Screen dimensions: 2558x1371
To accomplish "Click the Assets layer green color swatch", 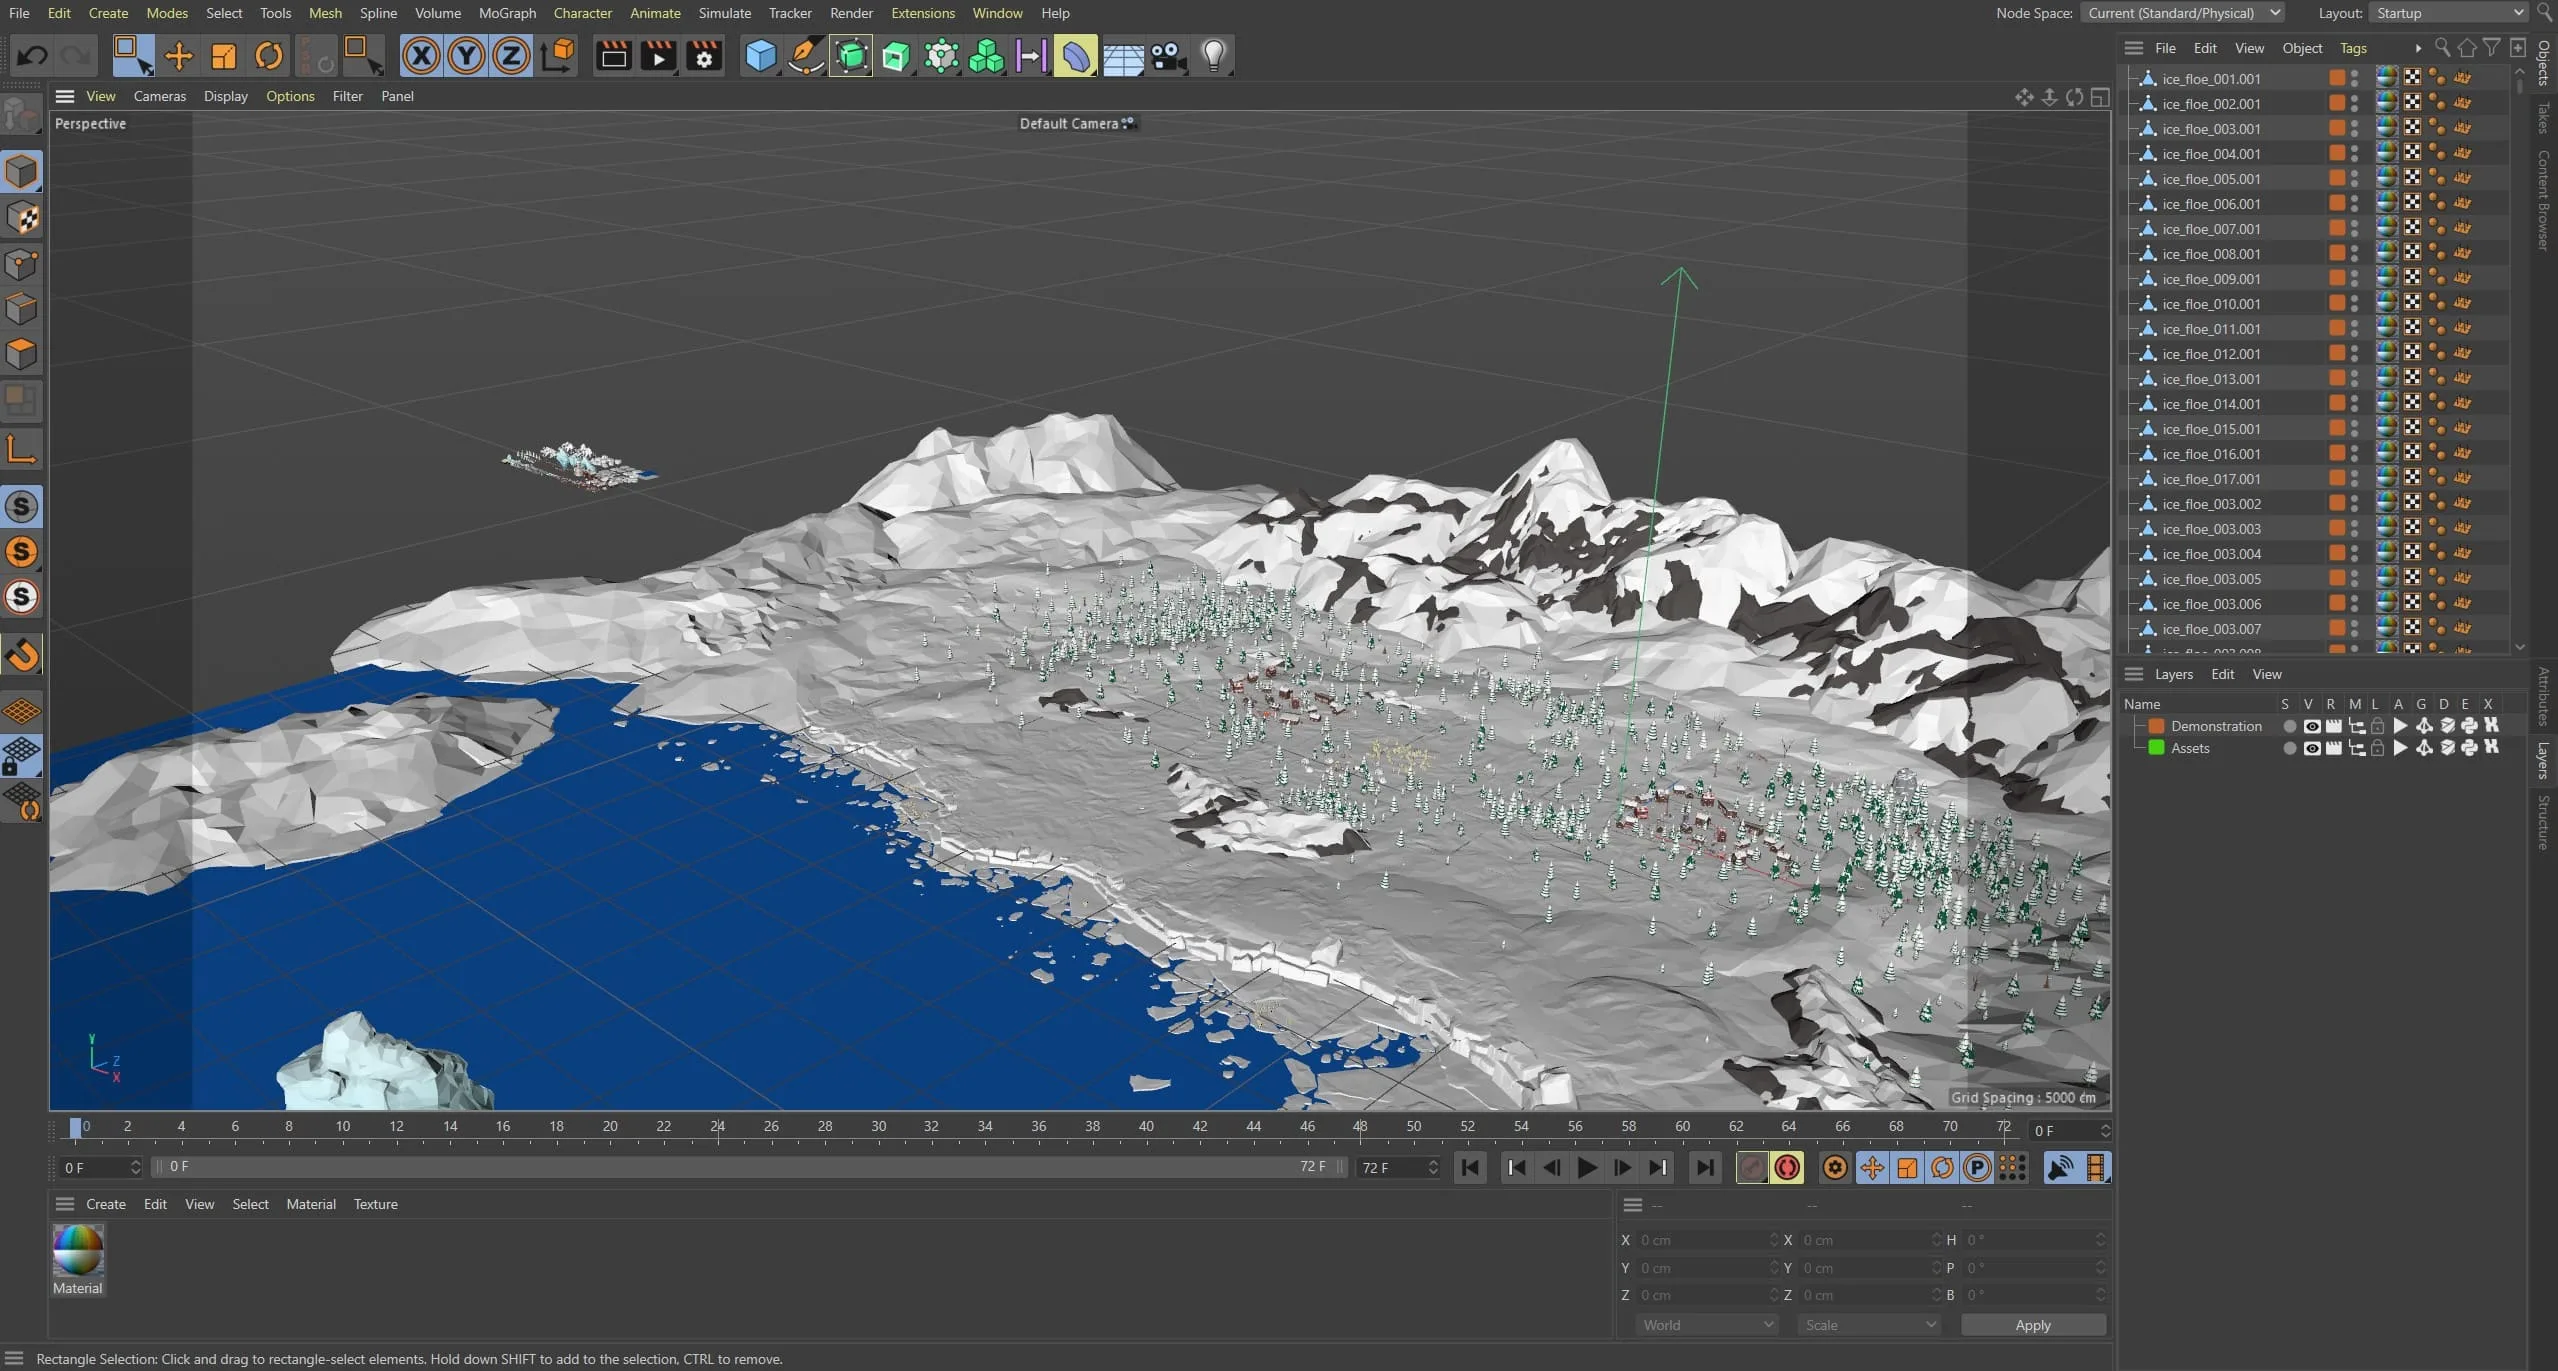I will point(2156,749).
